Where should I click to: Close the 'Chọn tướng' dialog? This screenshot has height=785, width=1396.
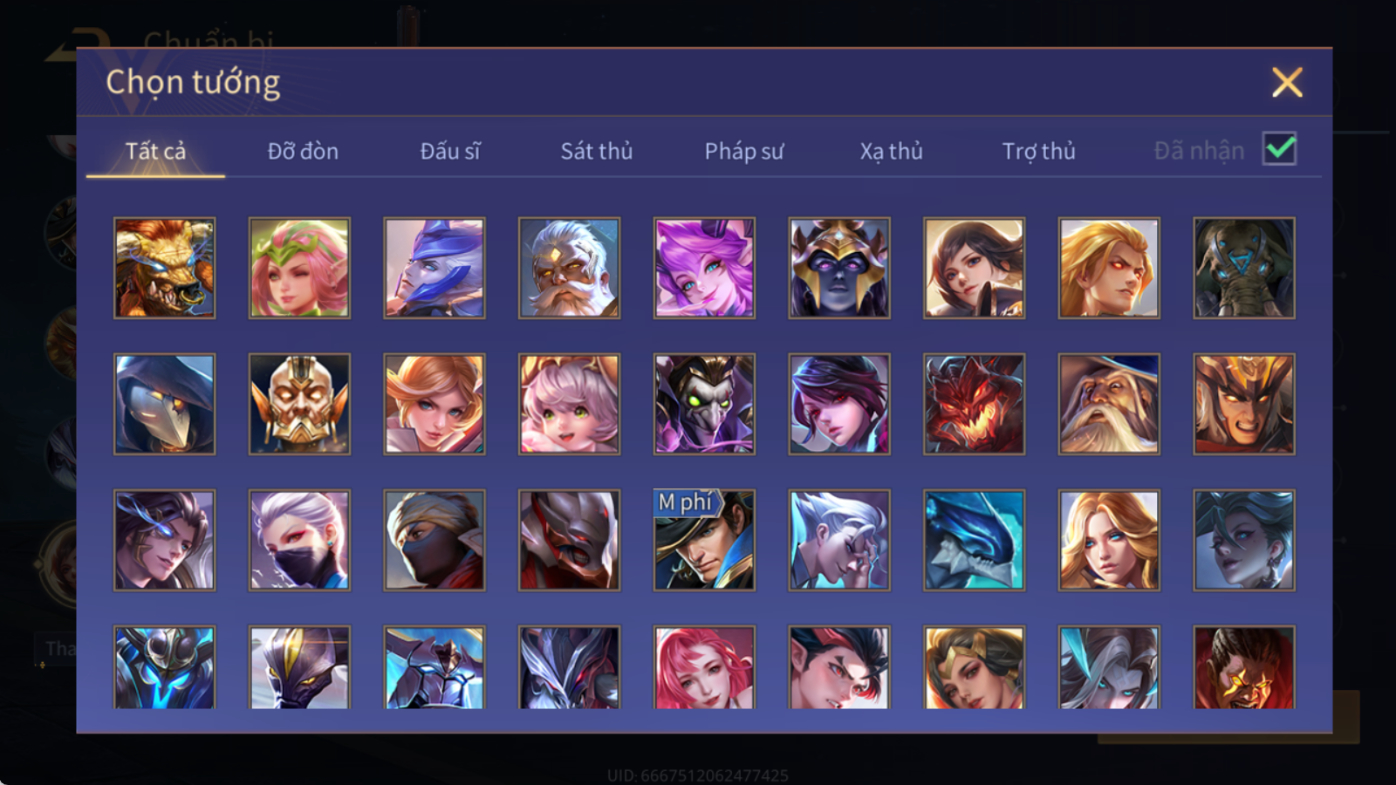1287,82
